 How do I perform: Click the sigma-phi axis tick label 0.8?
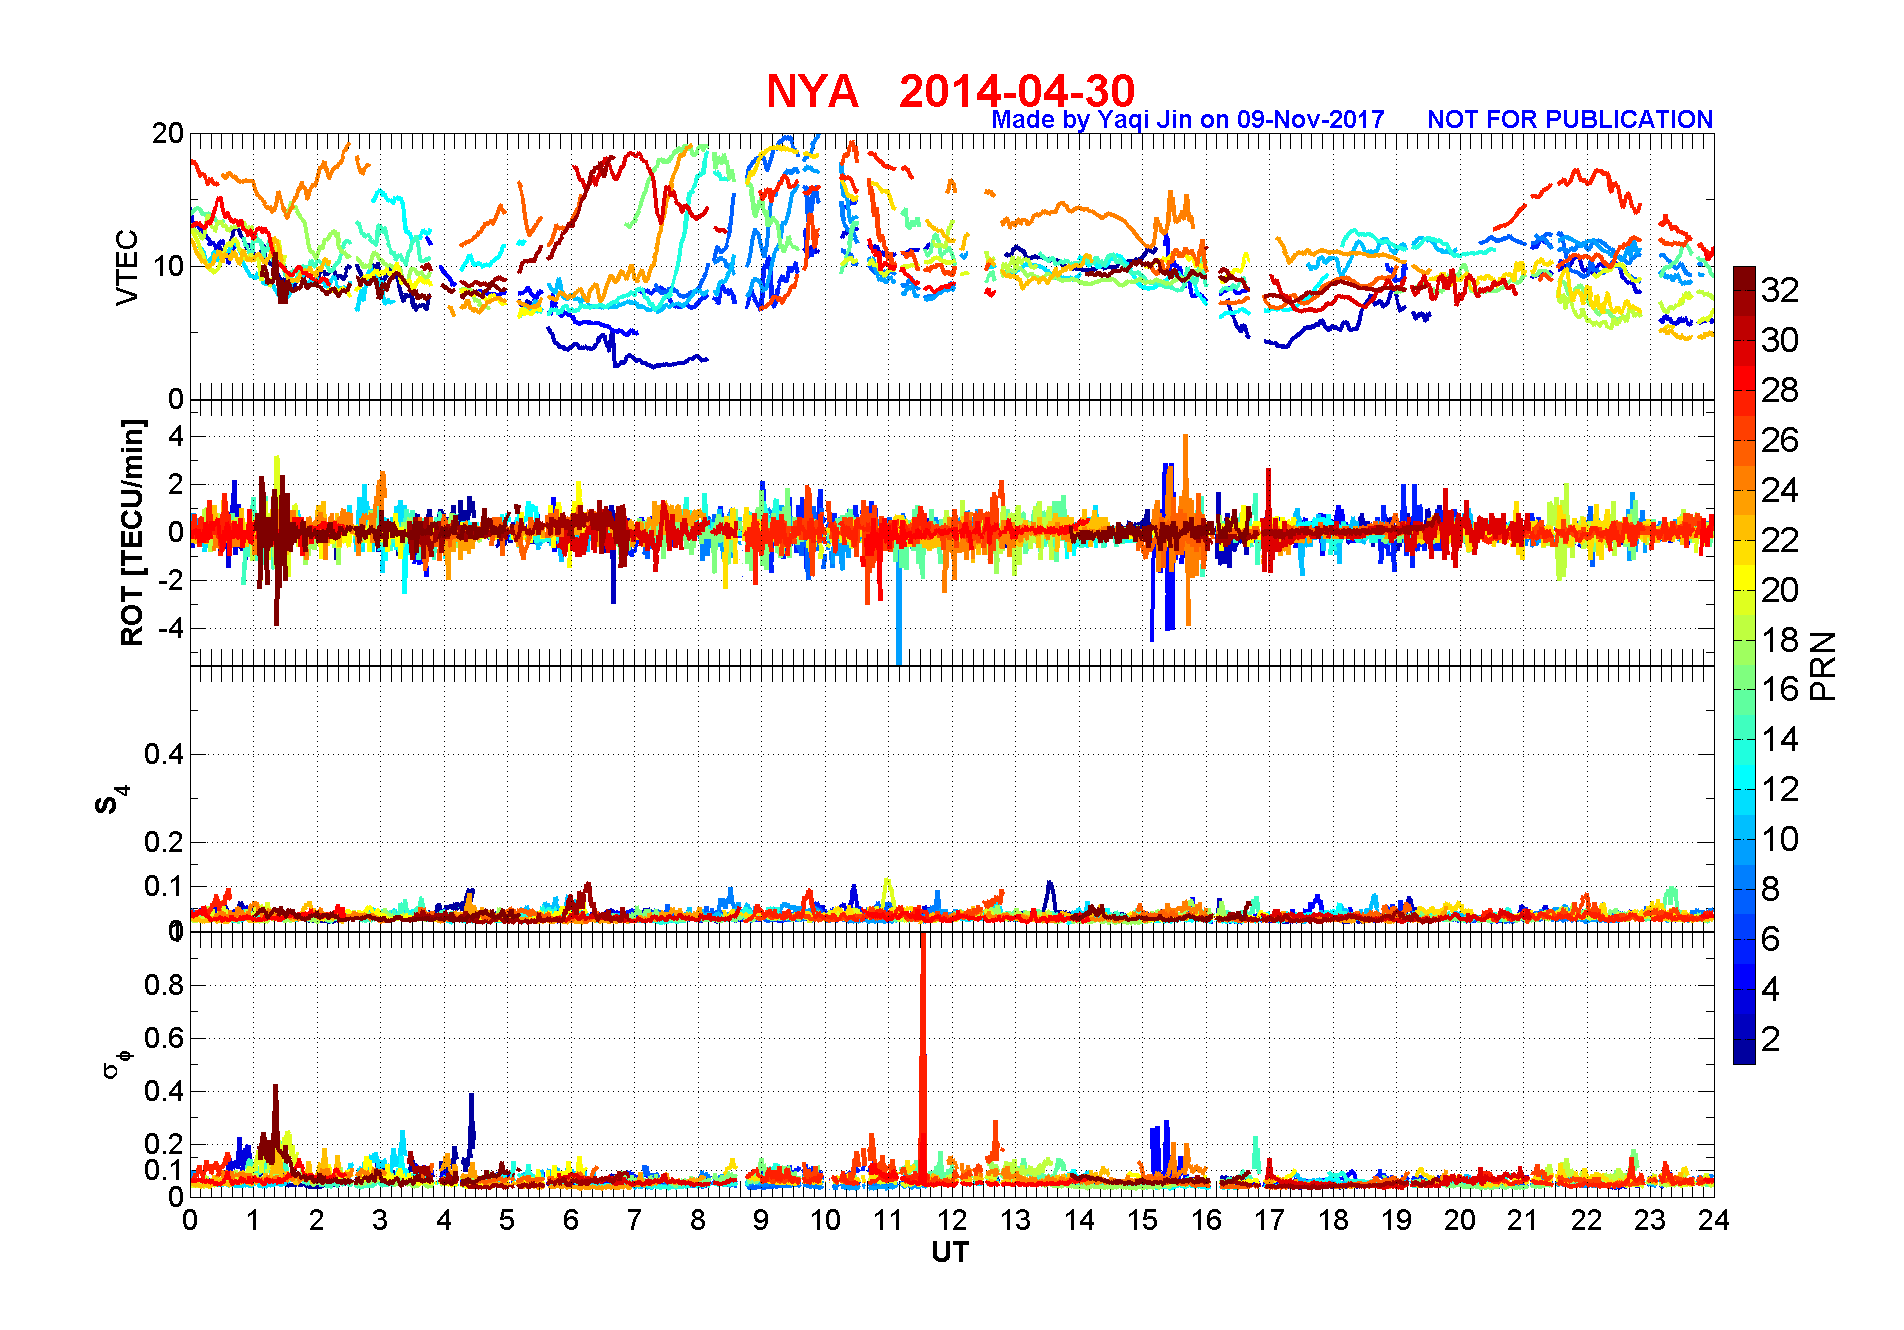point(164,985)
